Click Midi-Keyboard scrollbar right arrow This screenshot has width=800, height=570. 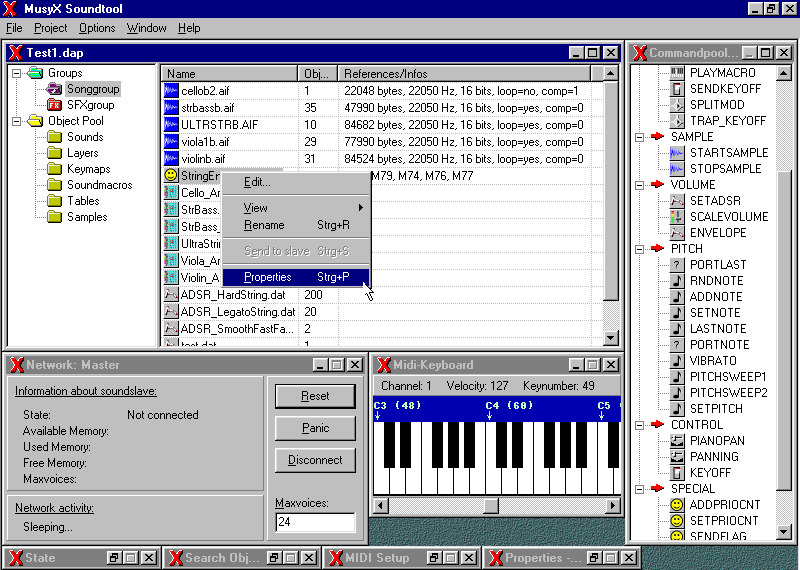[x=613, y=506]
